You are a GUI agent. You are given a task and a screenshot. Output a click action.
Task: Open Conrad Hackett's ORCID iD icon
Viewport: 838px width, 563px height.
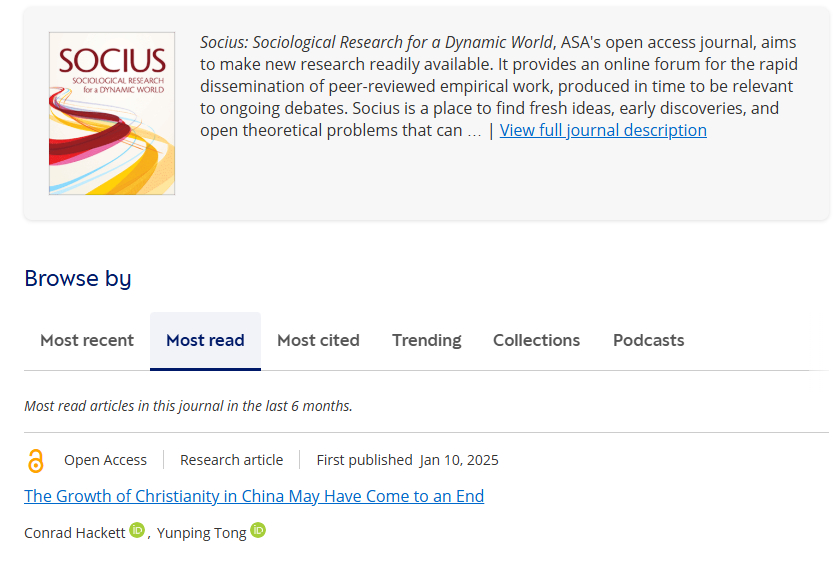point(137,531)
